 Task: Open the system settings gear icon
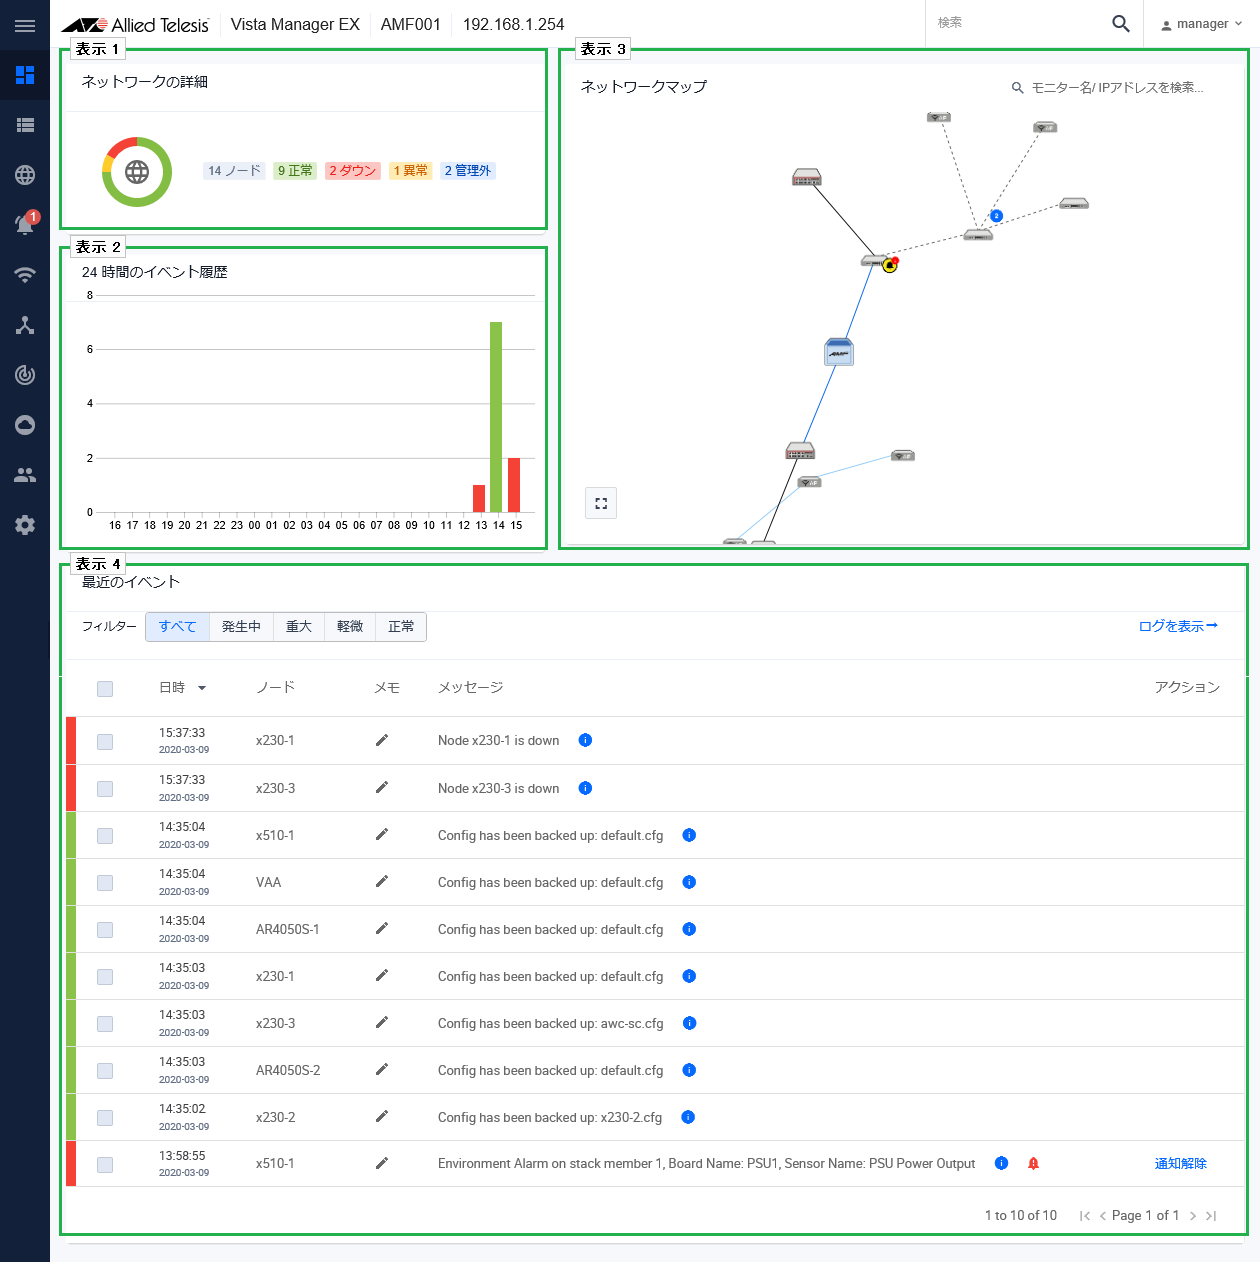pos(25,525)
